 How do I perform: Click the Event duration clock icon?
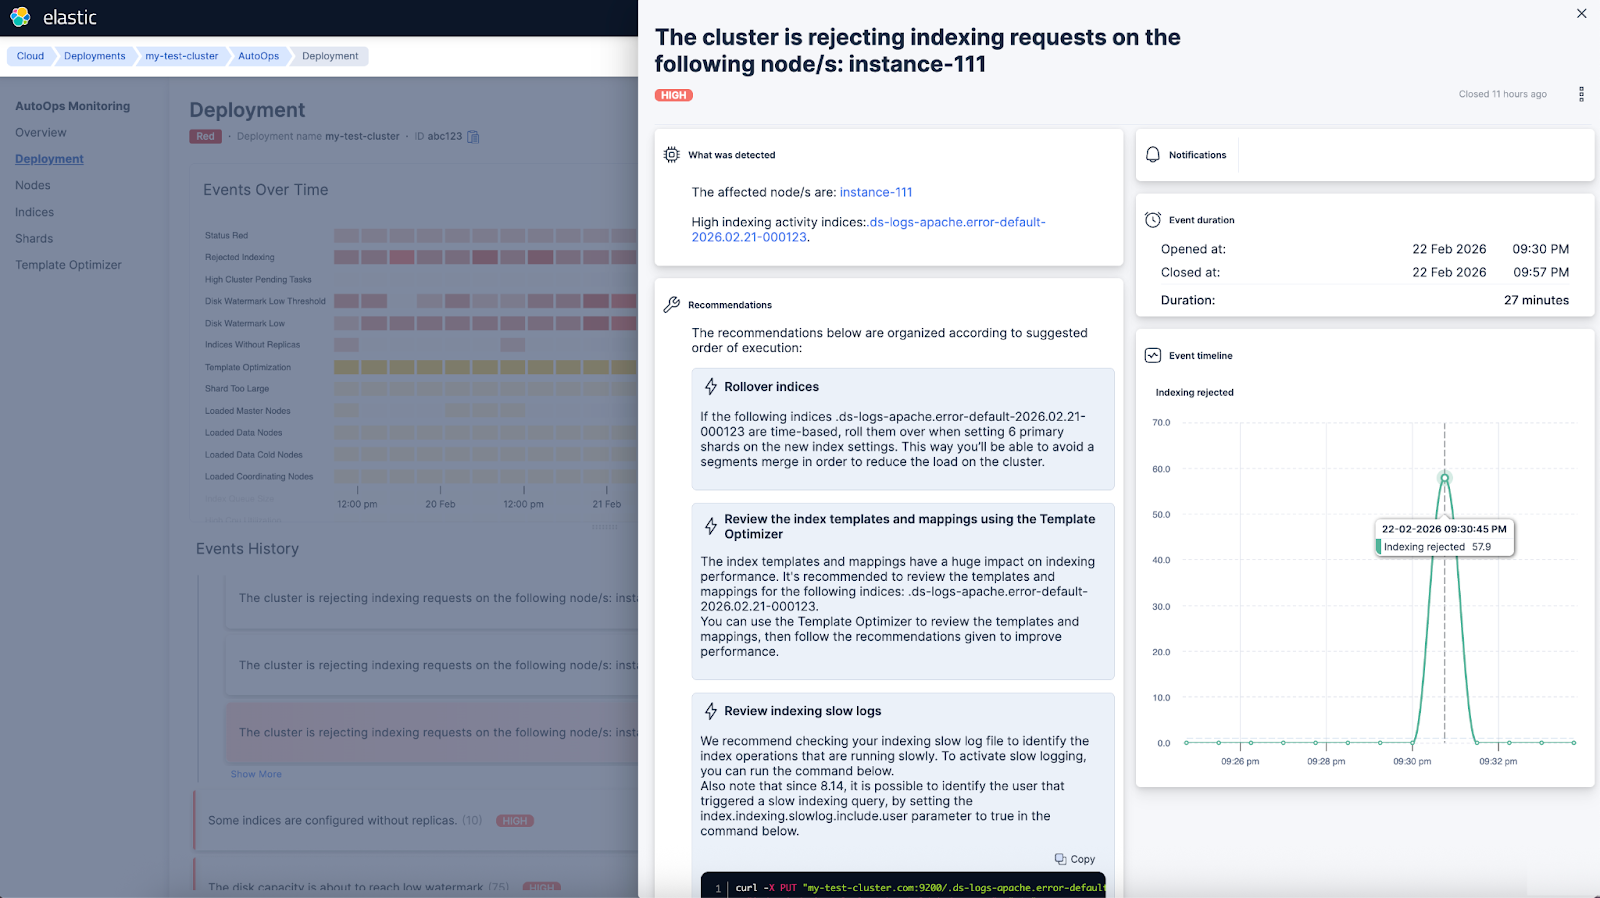point(1153,220)
